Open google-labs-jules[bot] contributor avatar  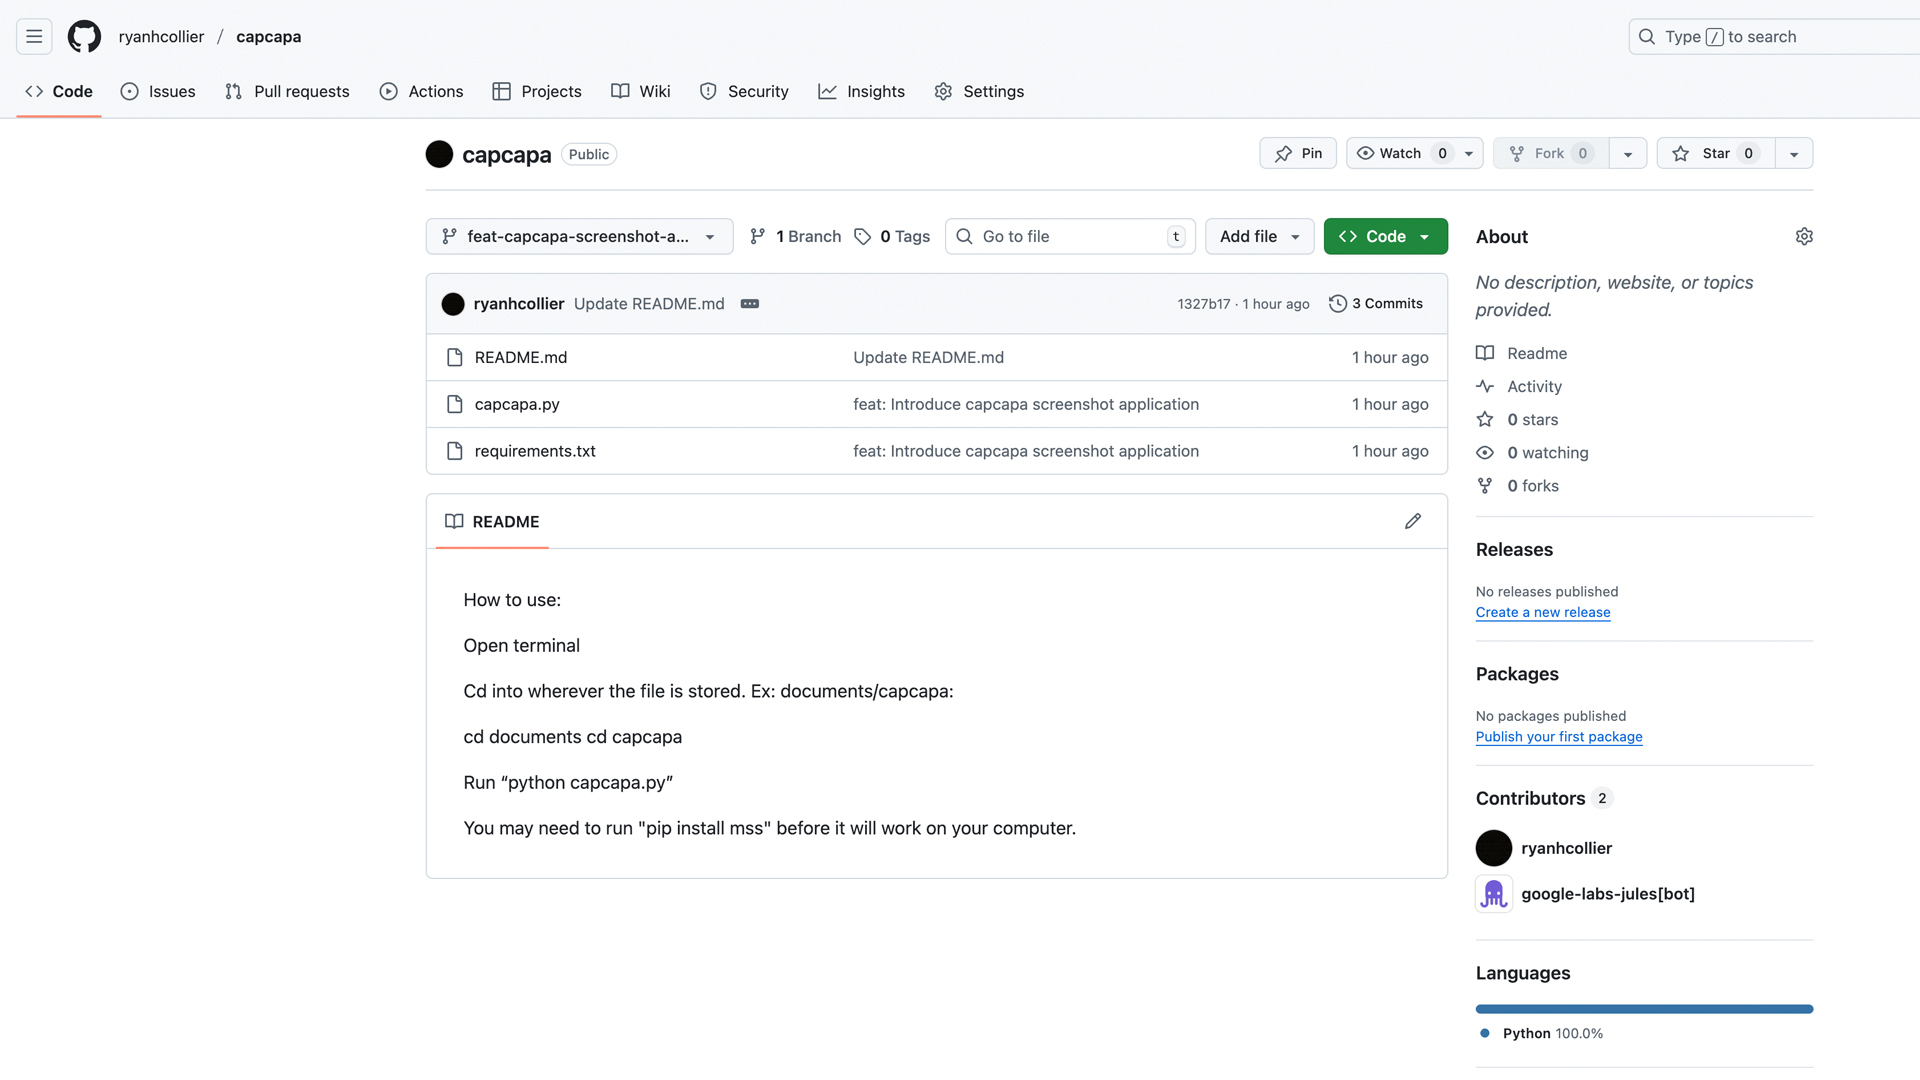point(1493,894)
